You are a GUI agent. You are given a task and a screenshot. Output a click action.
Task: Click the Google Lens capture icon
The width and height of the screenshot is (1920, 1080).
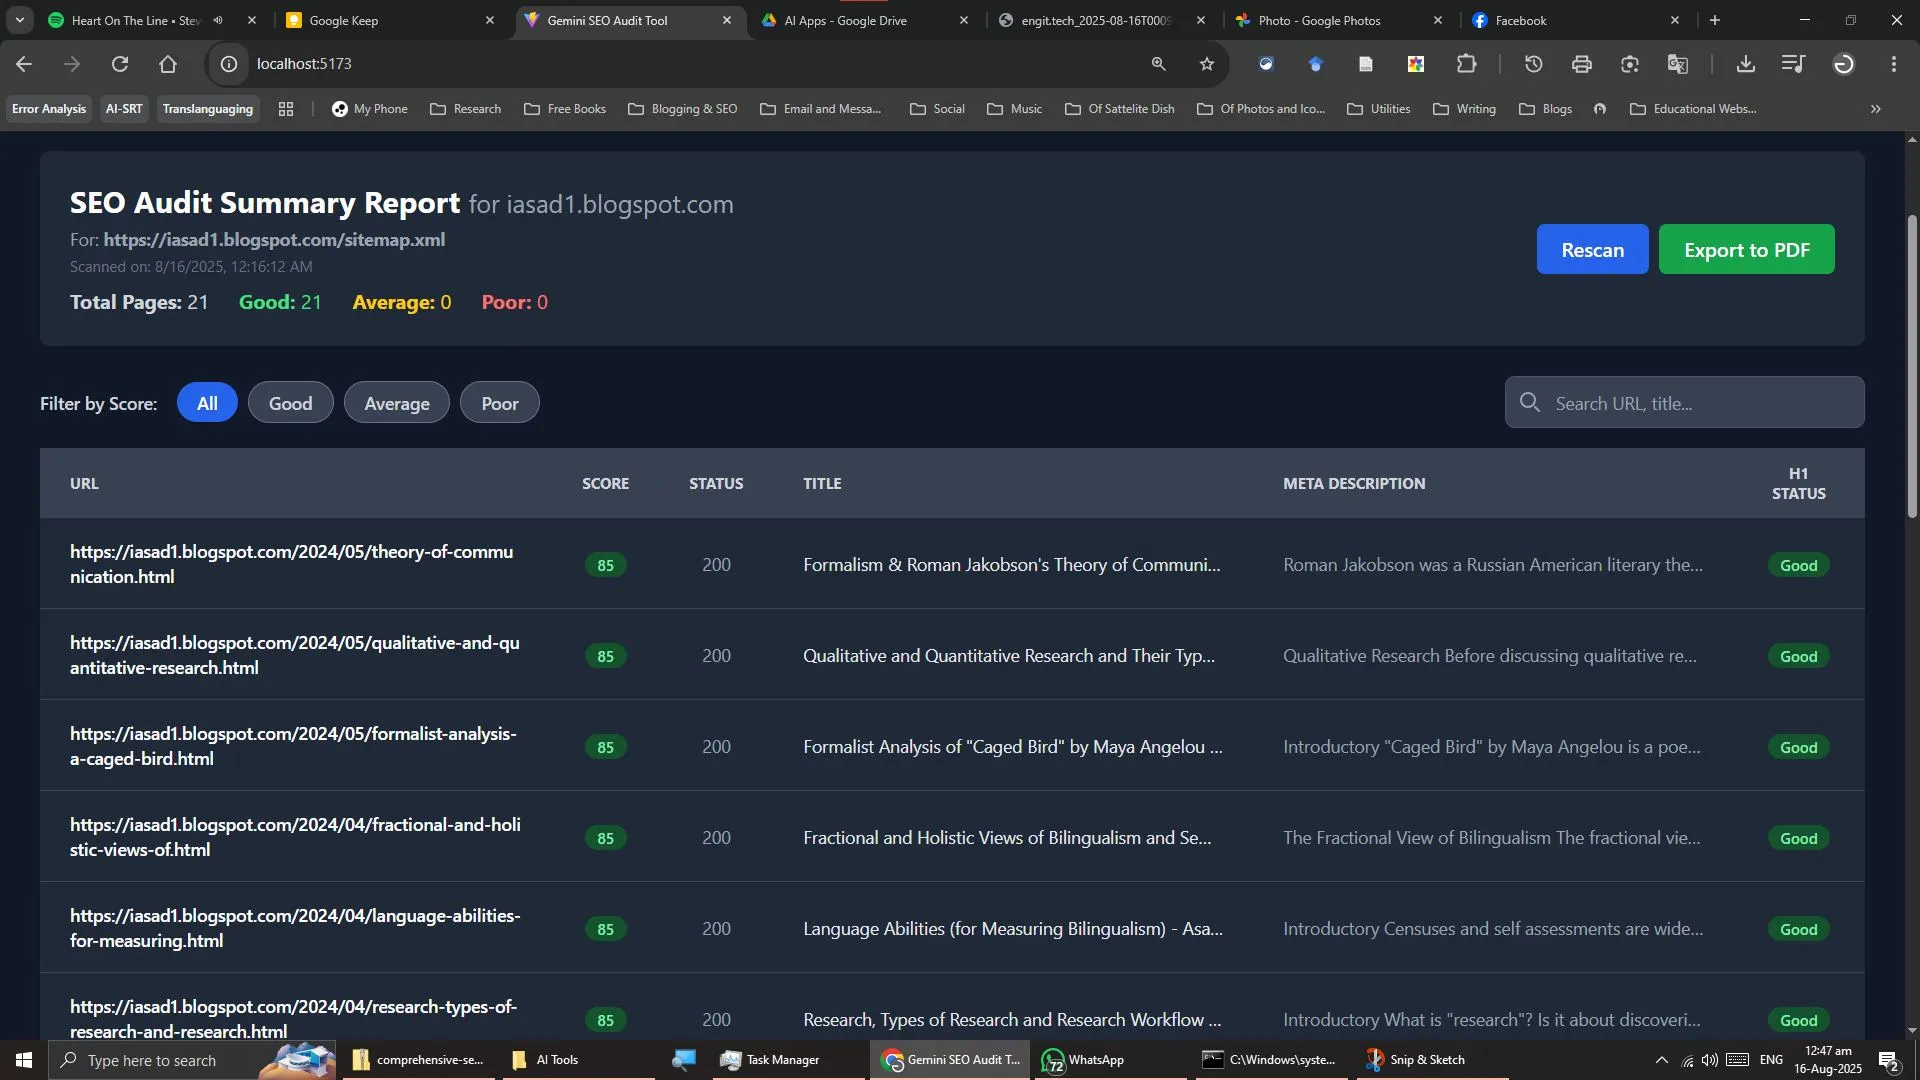click(x=1629, y=64)
